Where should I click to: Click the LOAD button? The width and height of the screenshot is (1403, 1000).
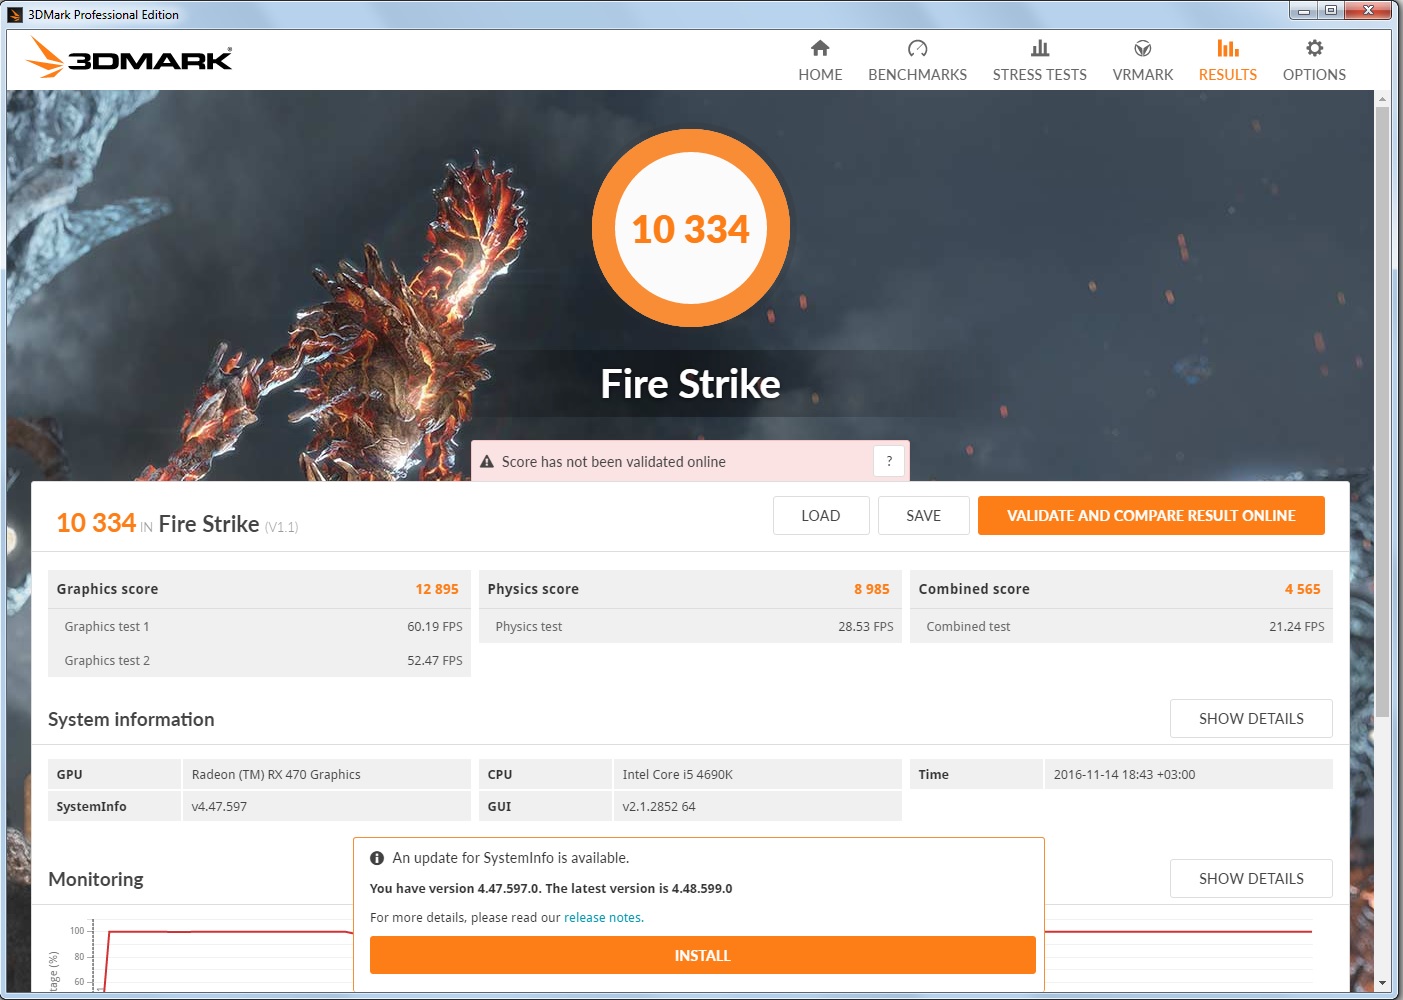(821, 516)
